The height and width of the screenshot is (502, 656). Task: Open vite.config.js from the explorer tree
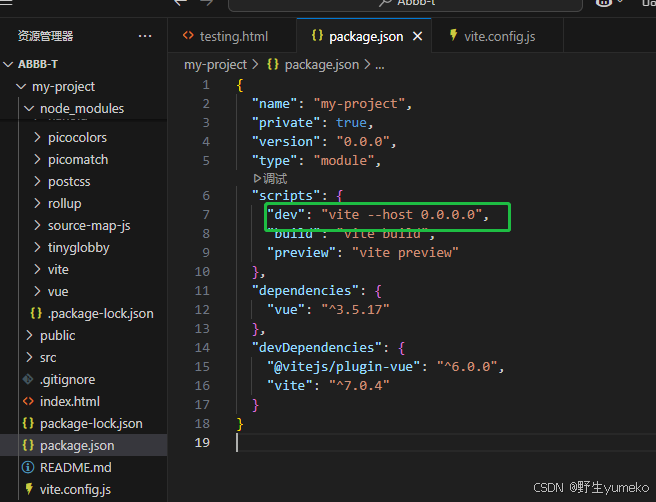pos(75,489)
